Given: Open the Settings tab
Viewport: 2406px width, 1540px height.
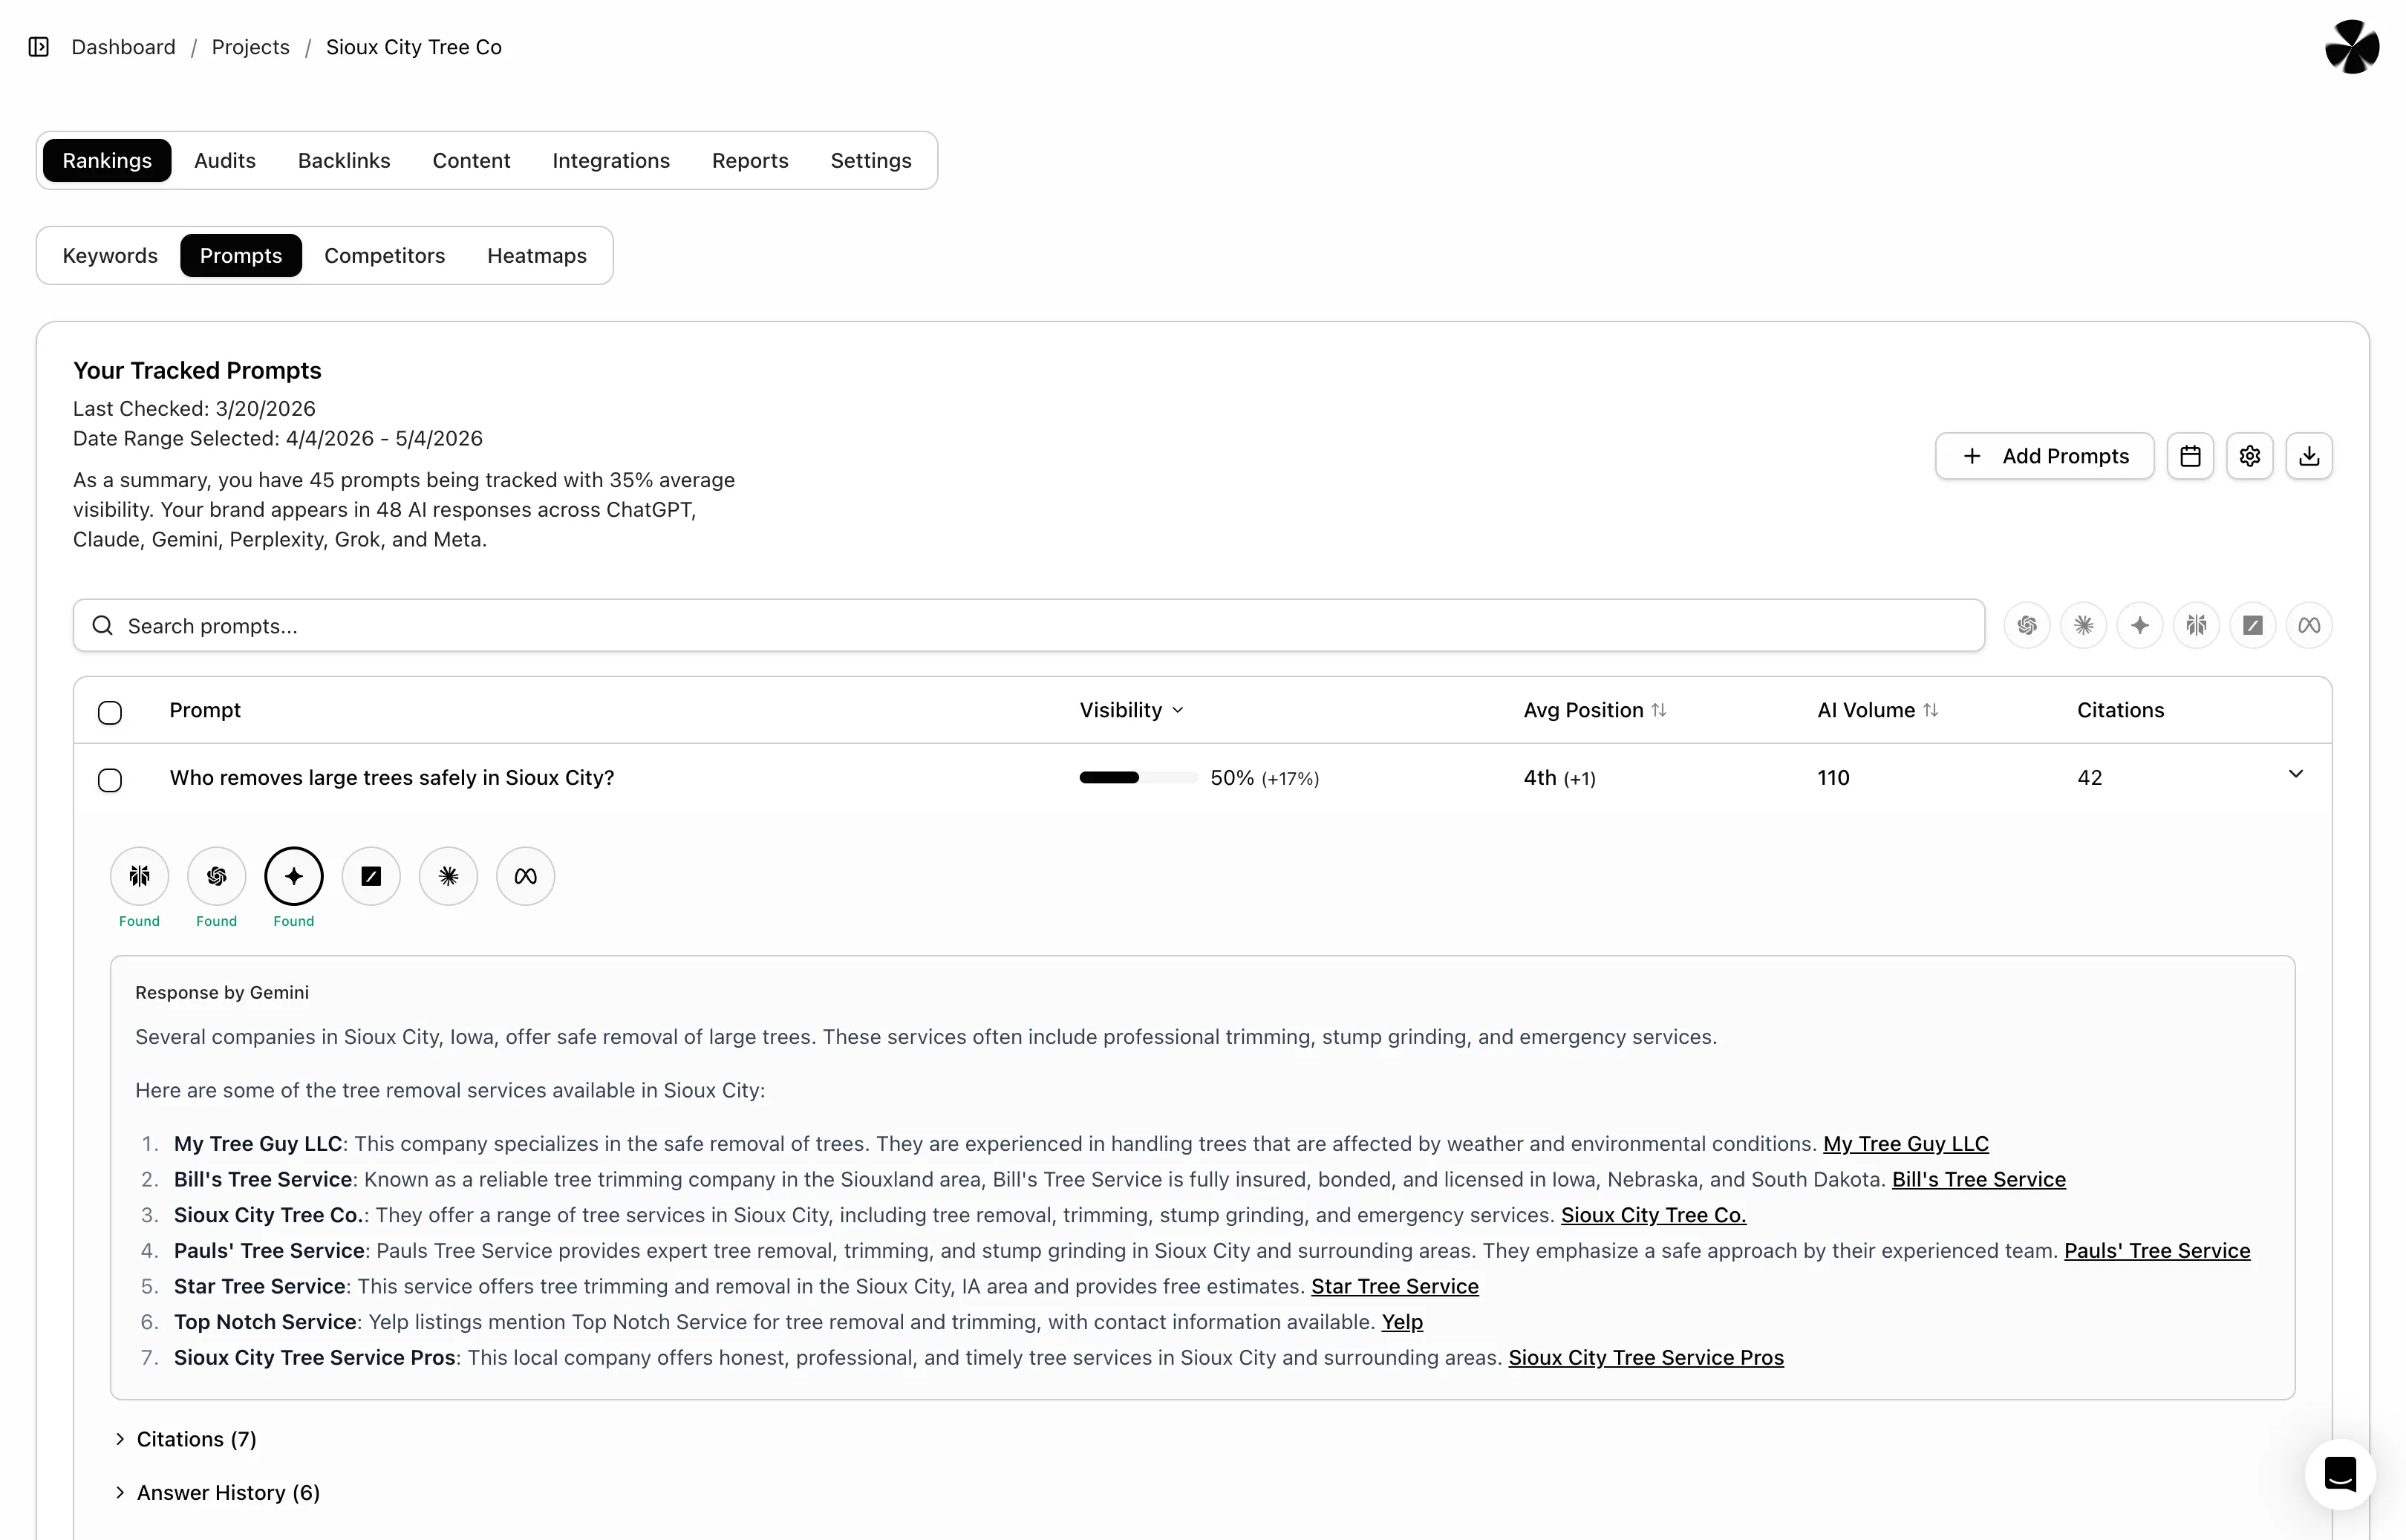Looking at the screenshot, I should (871, 161).
